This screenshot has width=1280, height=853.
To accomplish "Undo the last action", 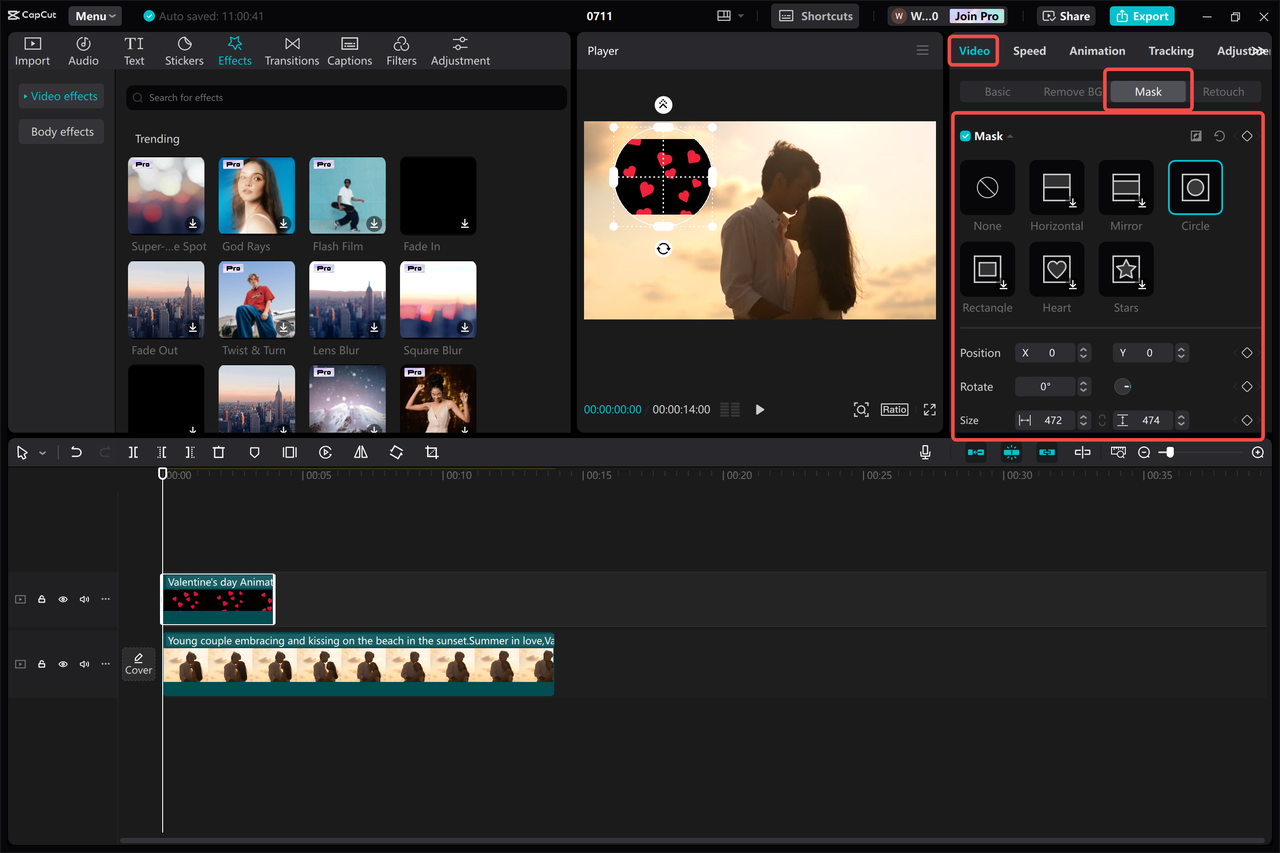I will 76,452.
